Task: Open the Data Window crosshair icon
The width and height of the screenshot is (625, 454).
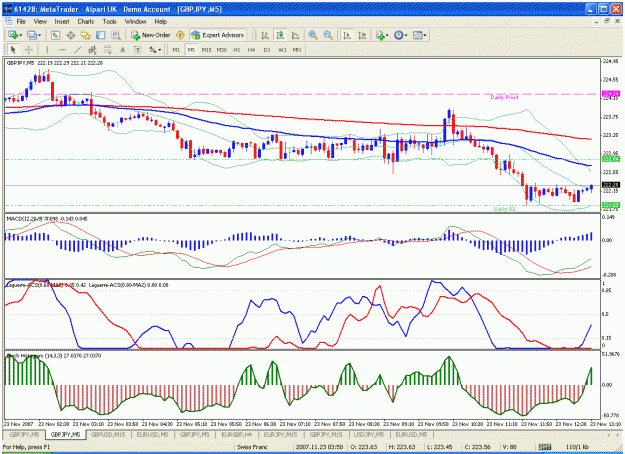Action: 71,35
